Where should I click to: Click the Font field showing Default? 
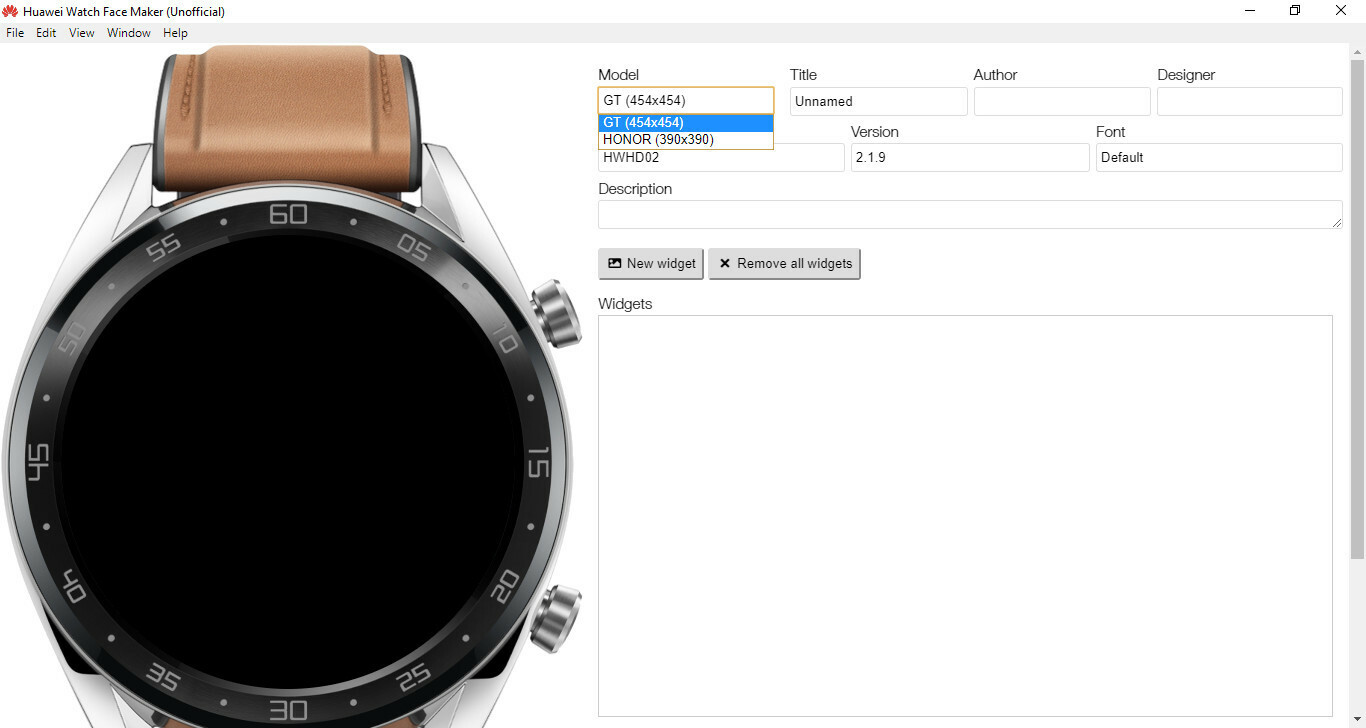click(x=1219, y=158)
